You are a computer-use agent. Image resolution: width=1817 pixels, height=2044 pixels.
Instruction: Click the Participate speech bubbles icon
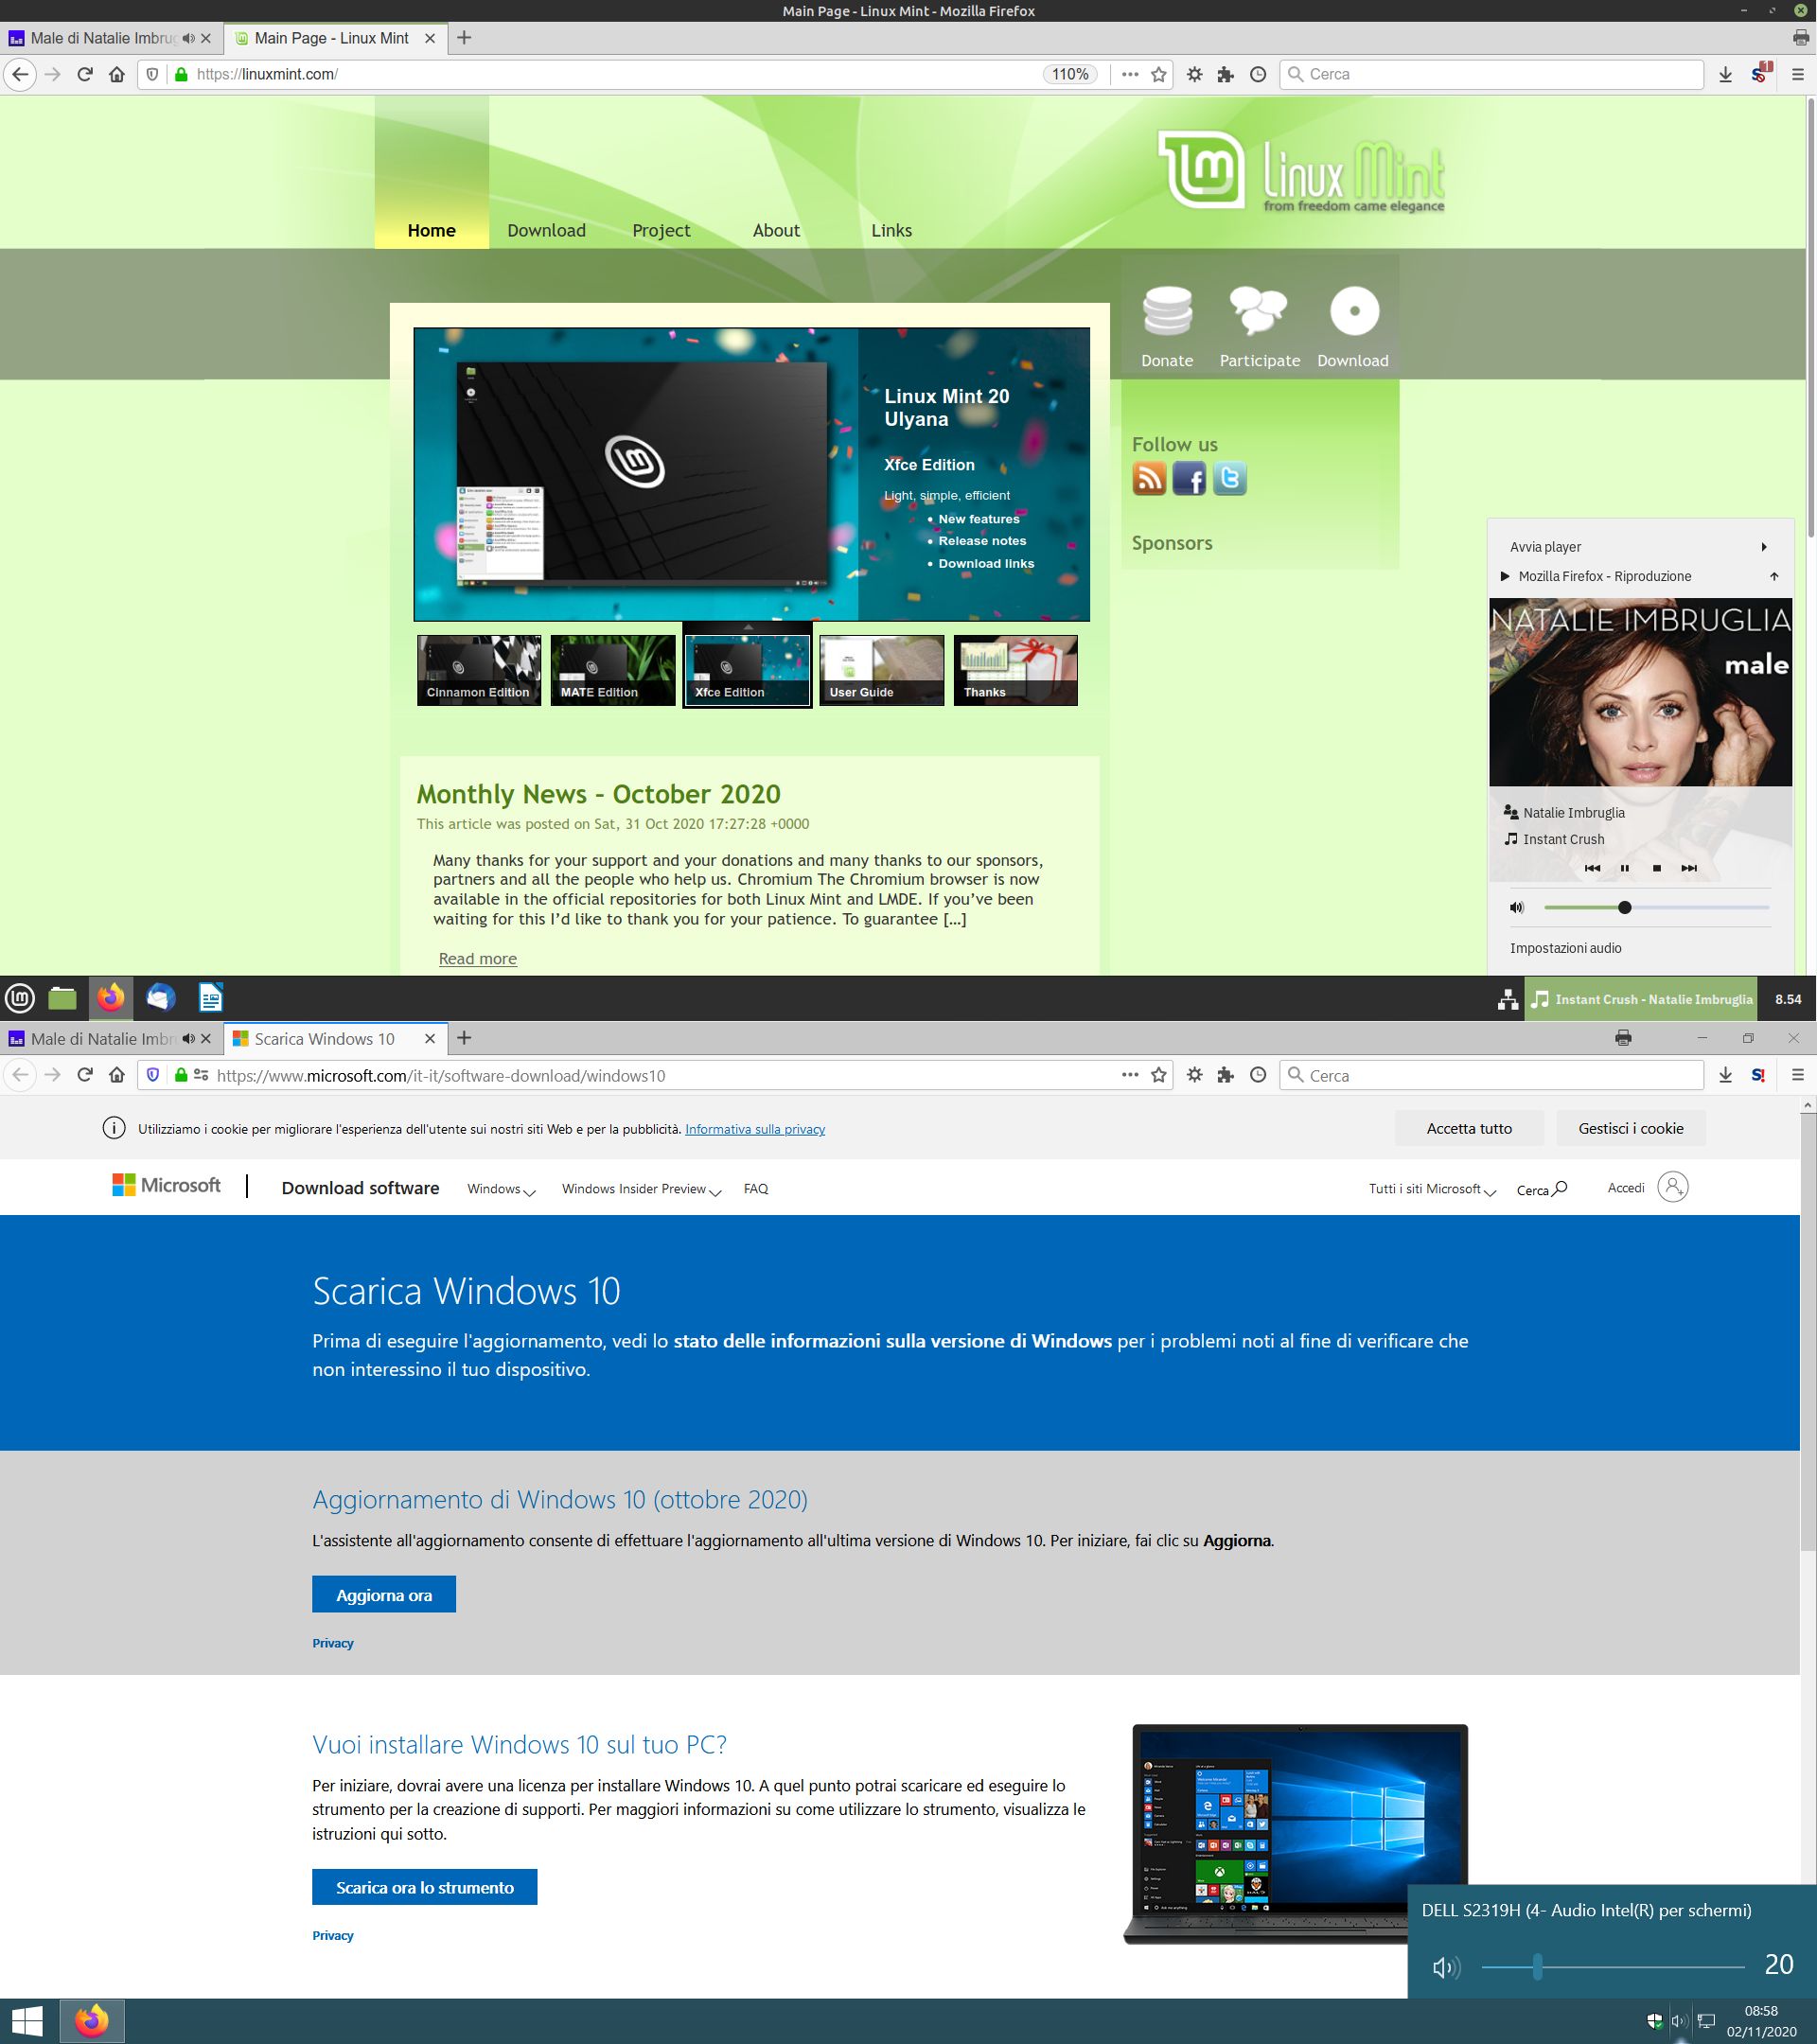[1258, 310]
